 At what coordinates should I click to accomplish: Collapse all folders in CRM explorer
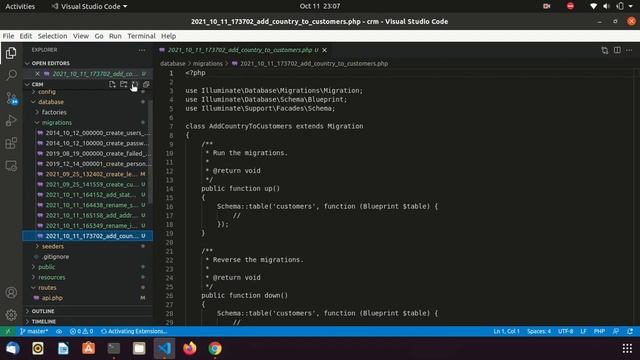146,84
